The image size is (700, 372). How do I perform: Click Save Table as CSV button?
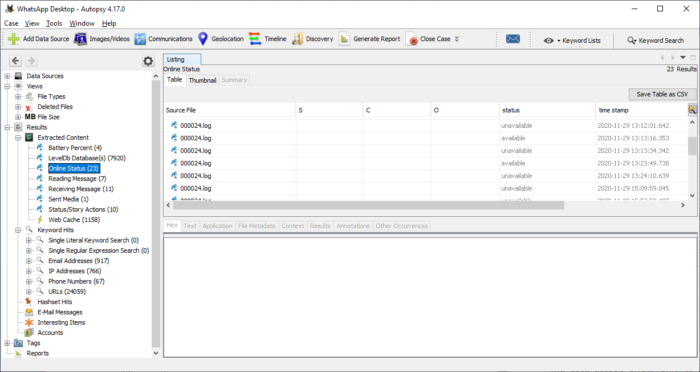[x=662, y=94]
